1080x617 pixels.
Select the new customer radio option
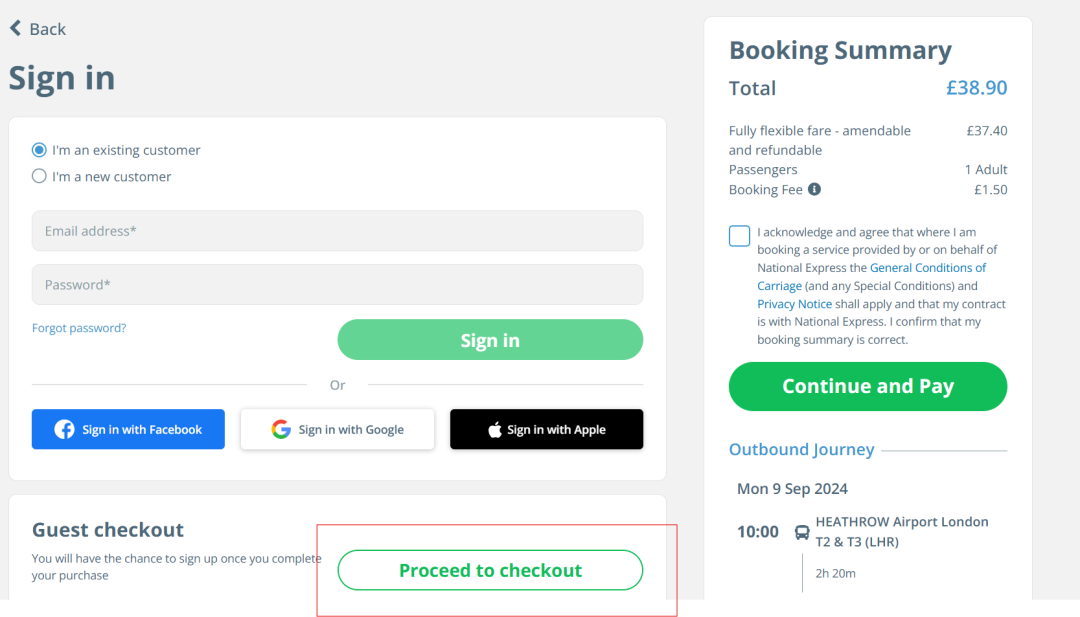(39, 176)
